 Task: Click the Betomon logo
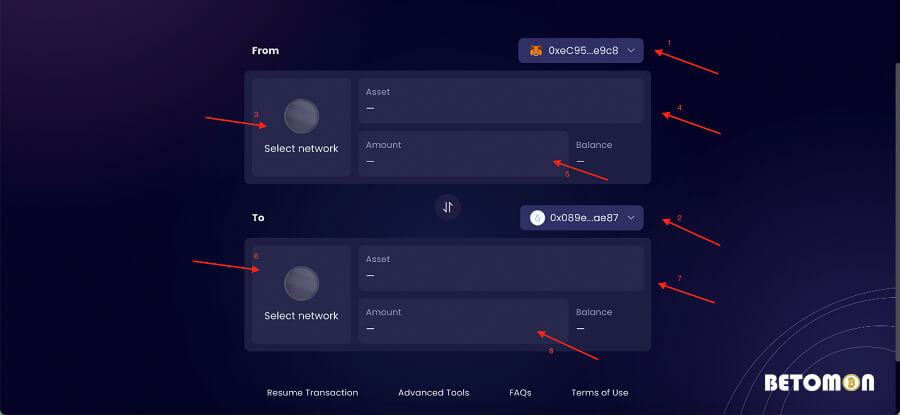click(820, 383)
